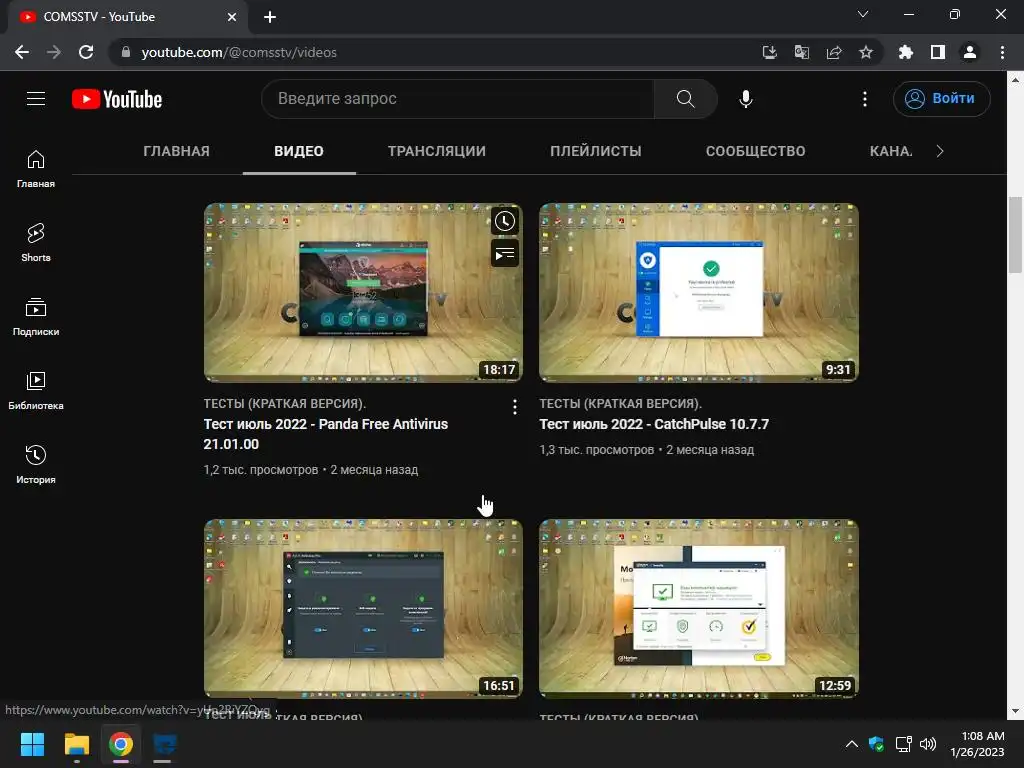Open Chrome profile icon
This screenshot has width=1024, height=768.
pos(970,52)
